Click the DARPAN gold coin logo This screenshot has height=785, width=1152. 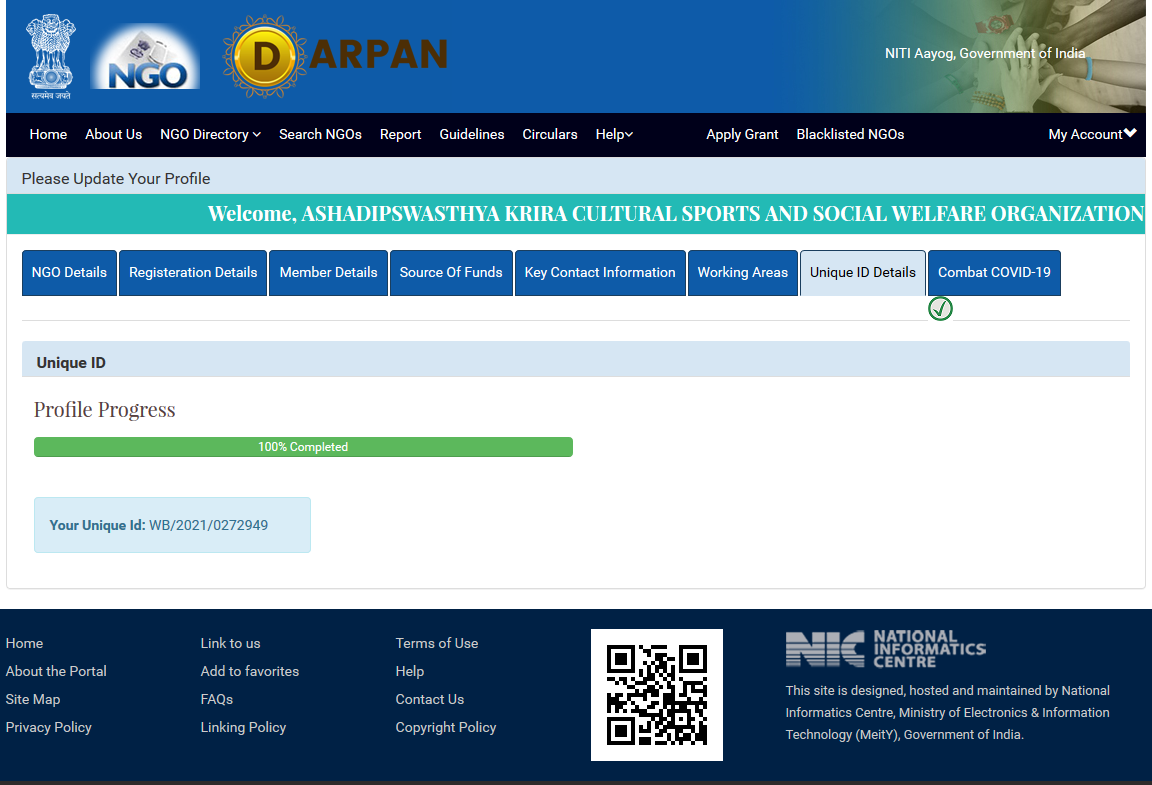(265, 56)
